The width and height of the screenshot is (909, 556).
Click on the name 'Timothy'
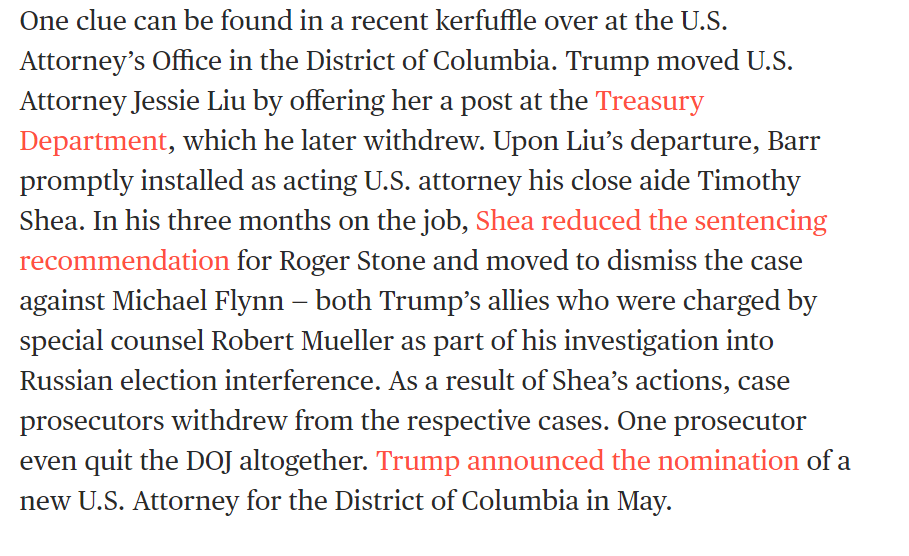[748, 181]
